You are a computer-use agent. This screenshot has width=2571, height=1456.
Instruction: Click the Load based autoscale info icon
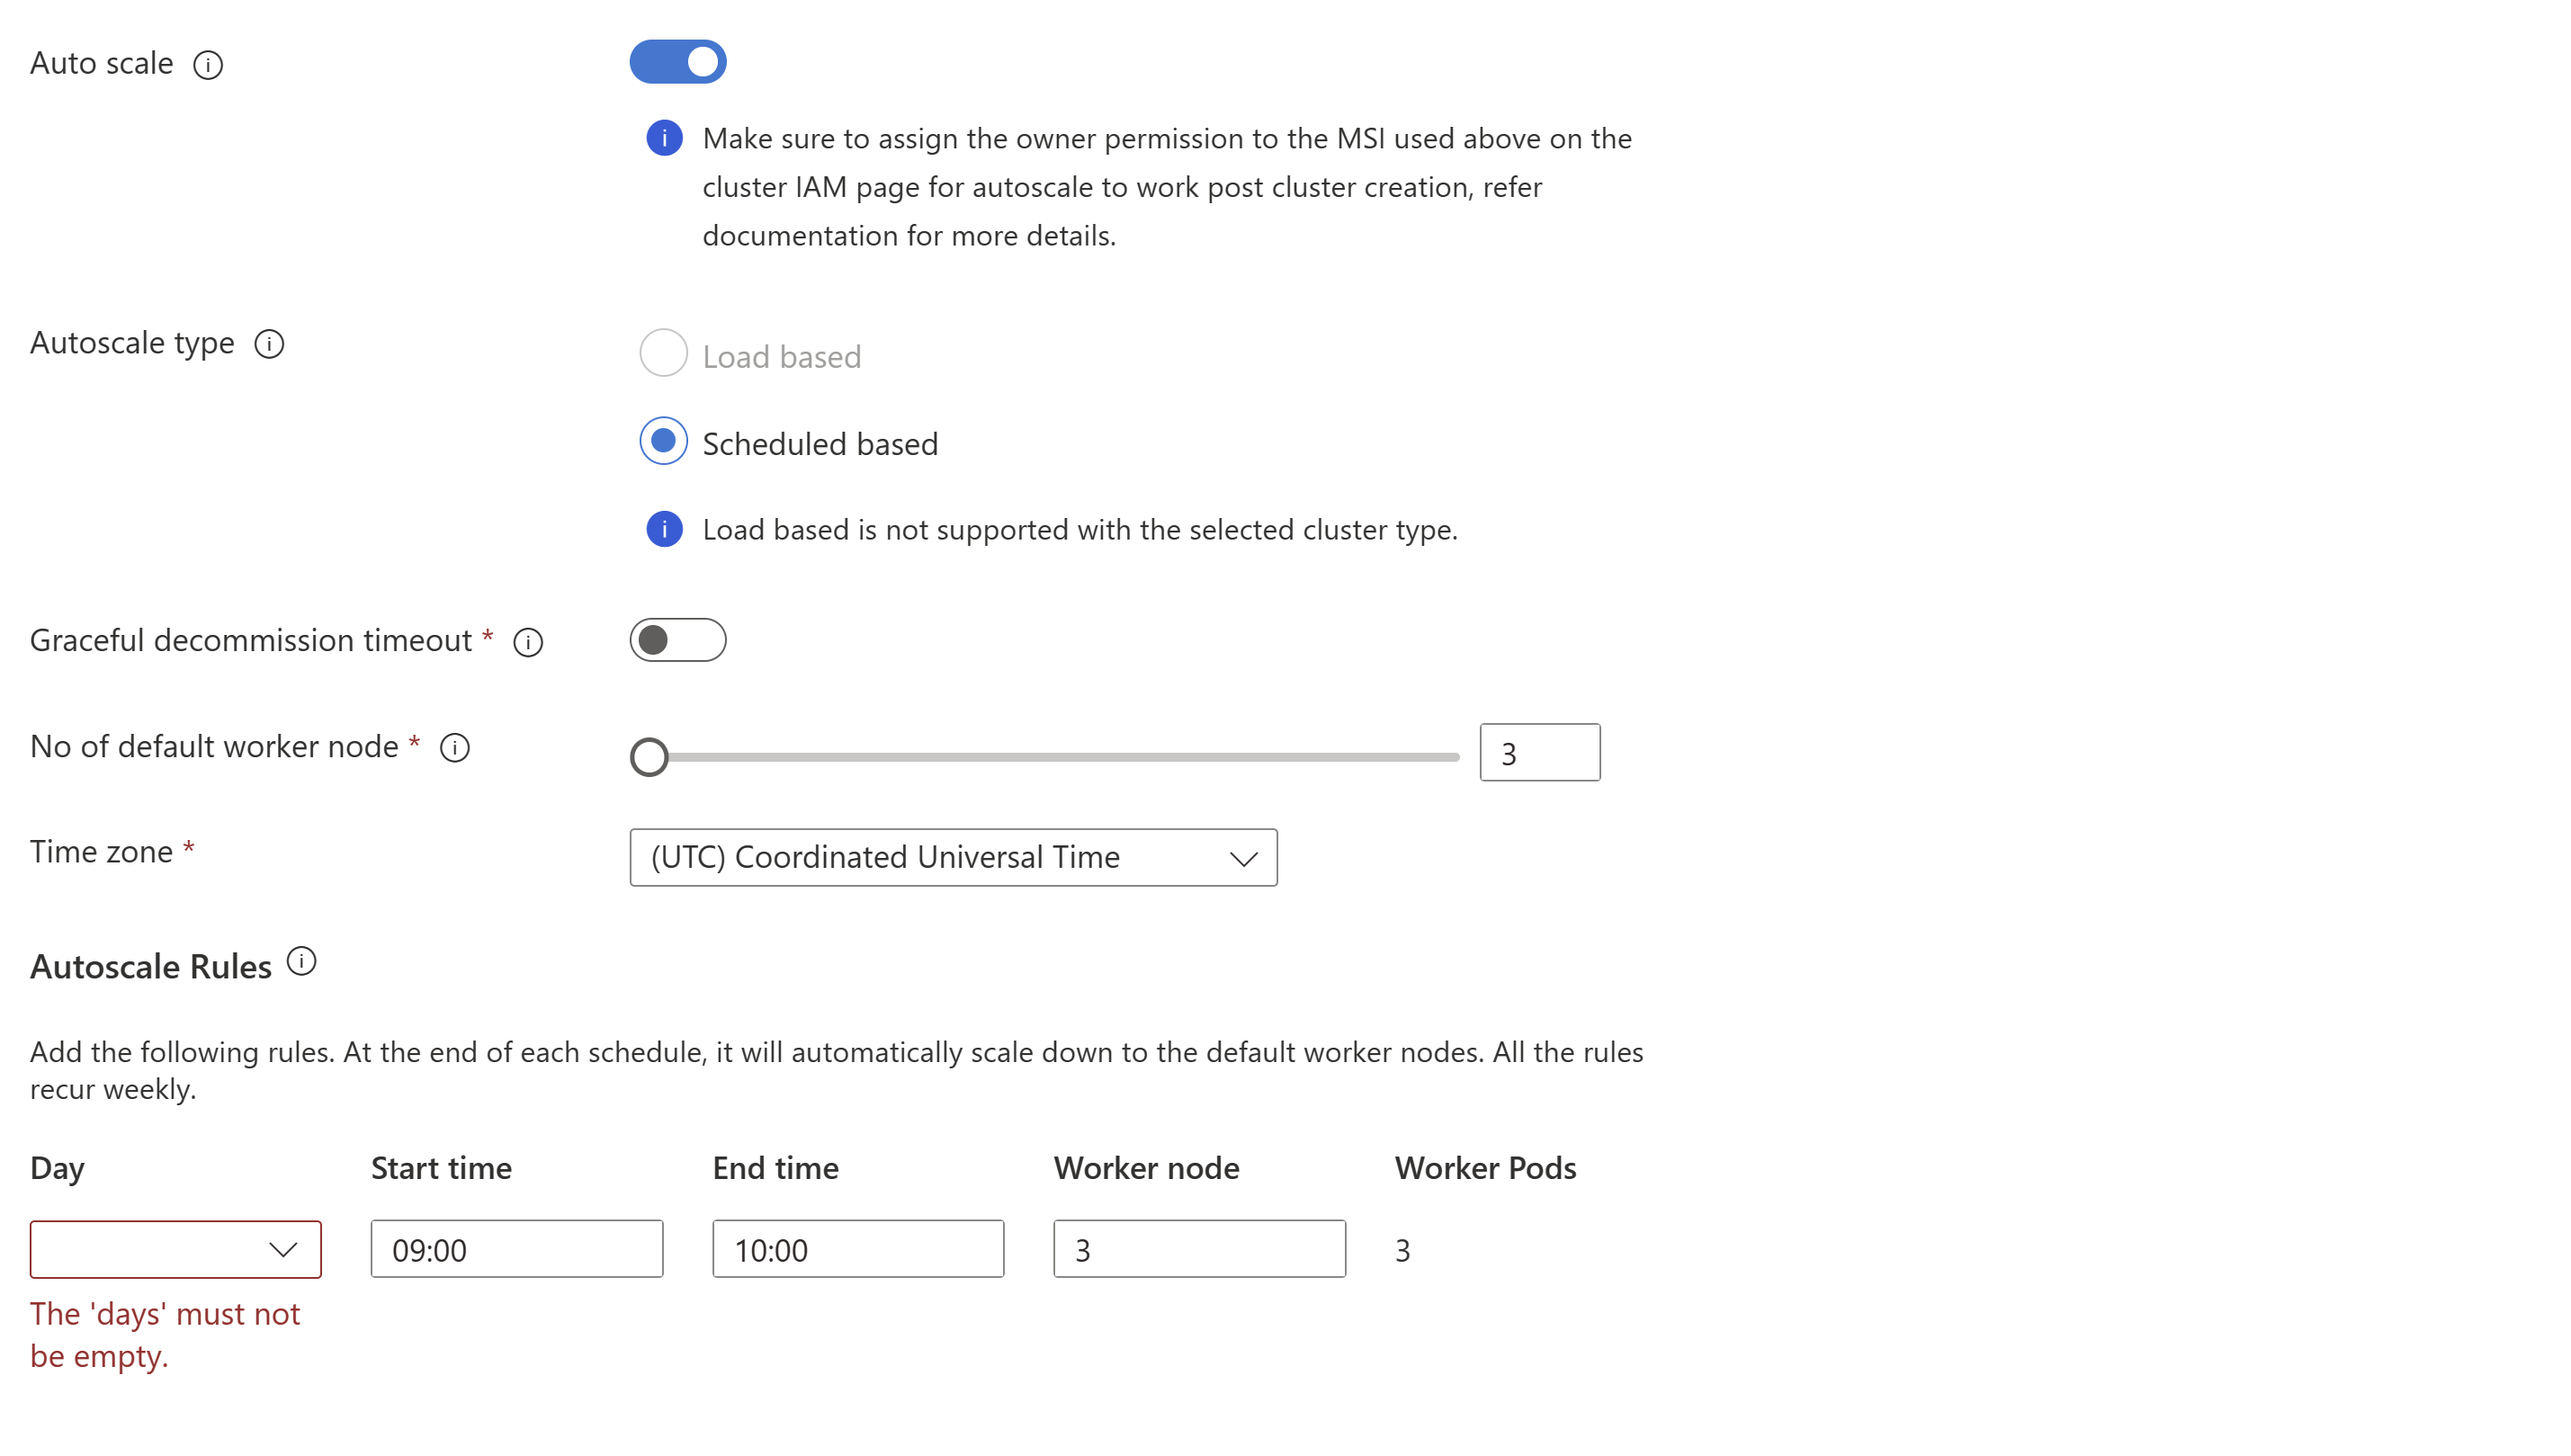664,530
